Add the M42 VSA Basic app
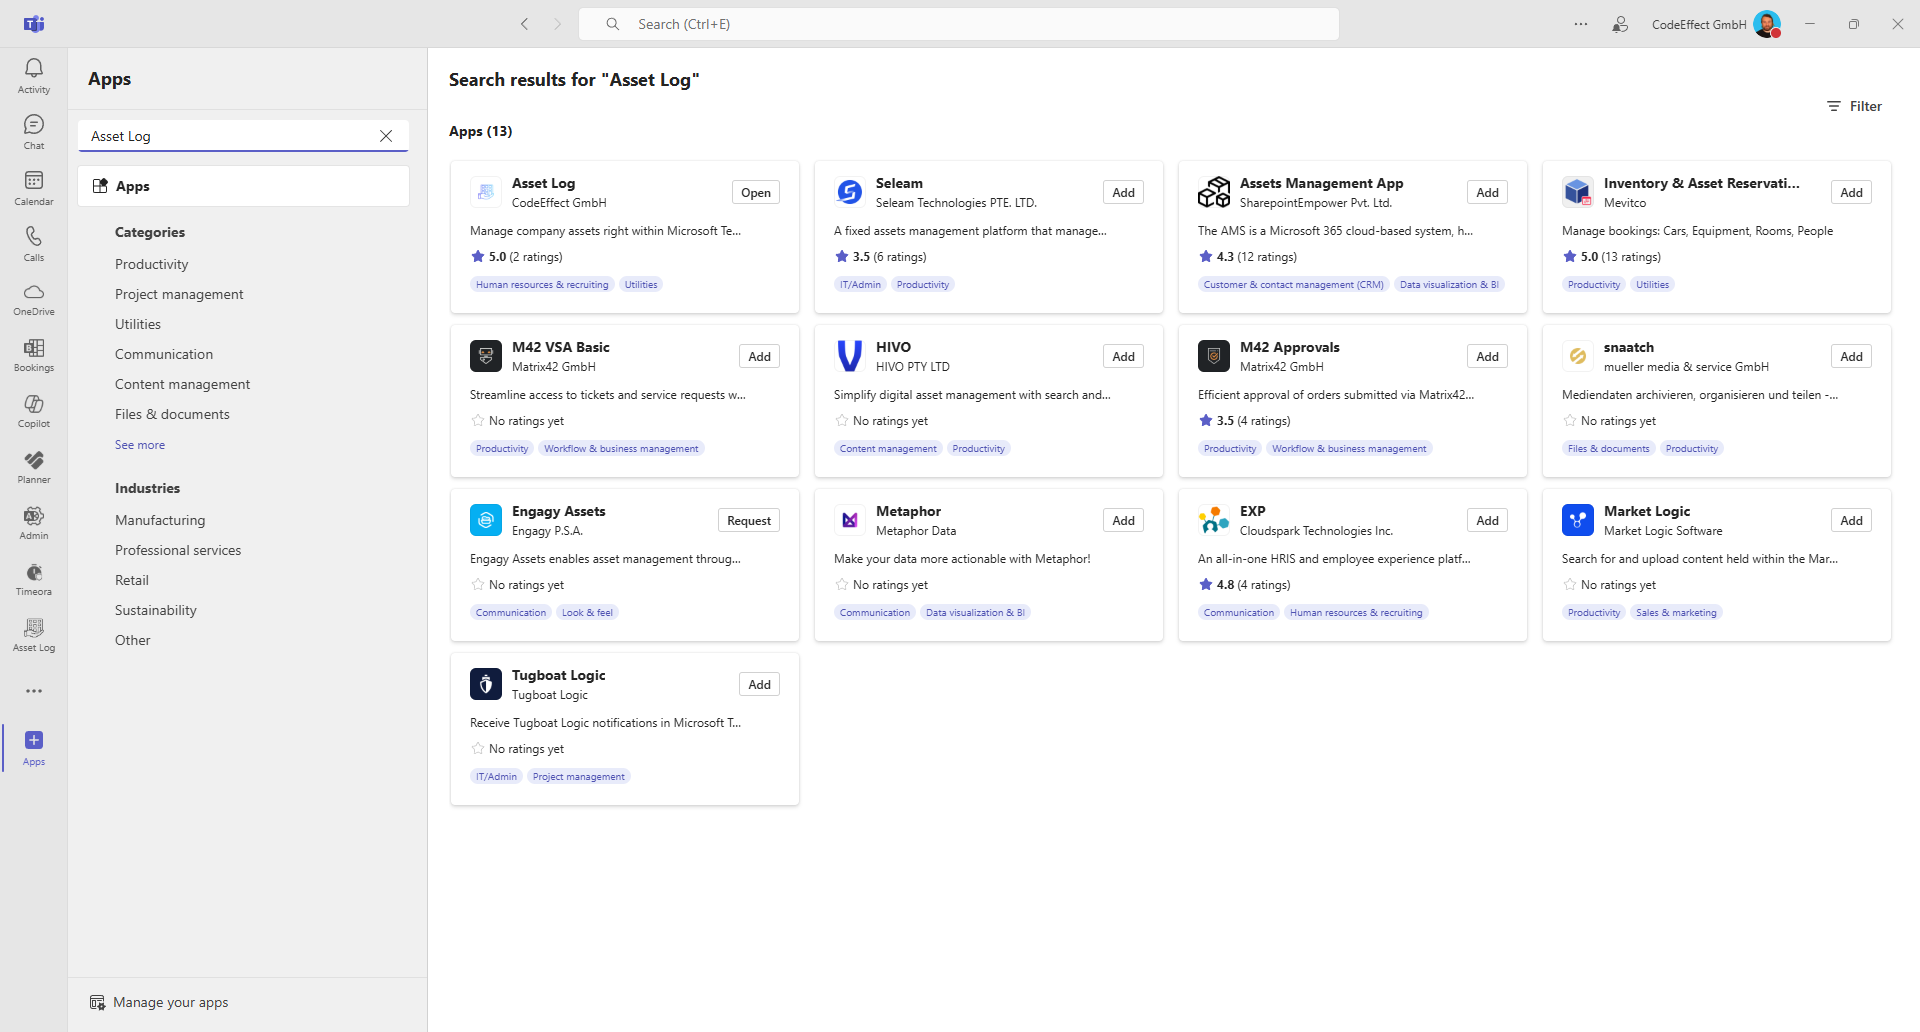Image resolution: width=1920 pixels, height=1032 pixels. 760,357
